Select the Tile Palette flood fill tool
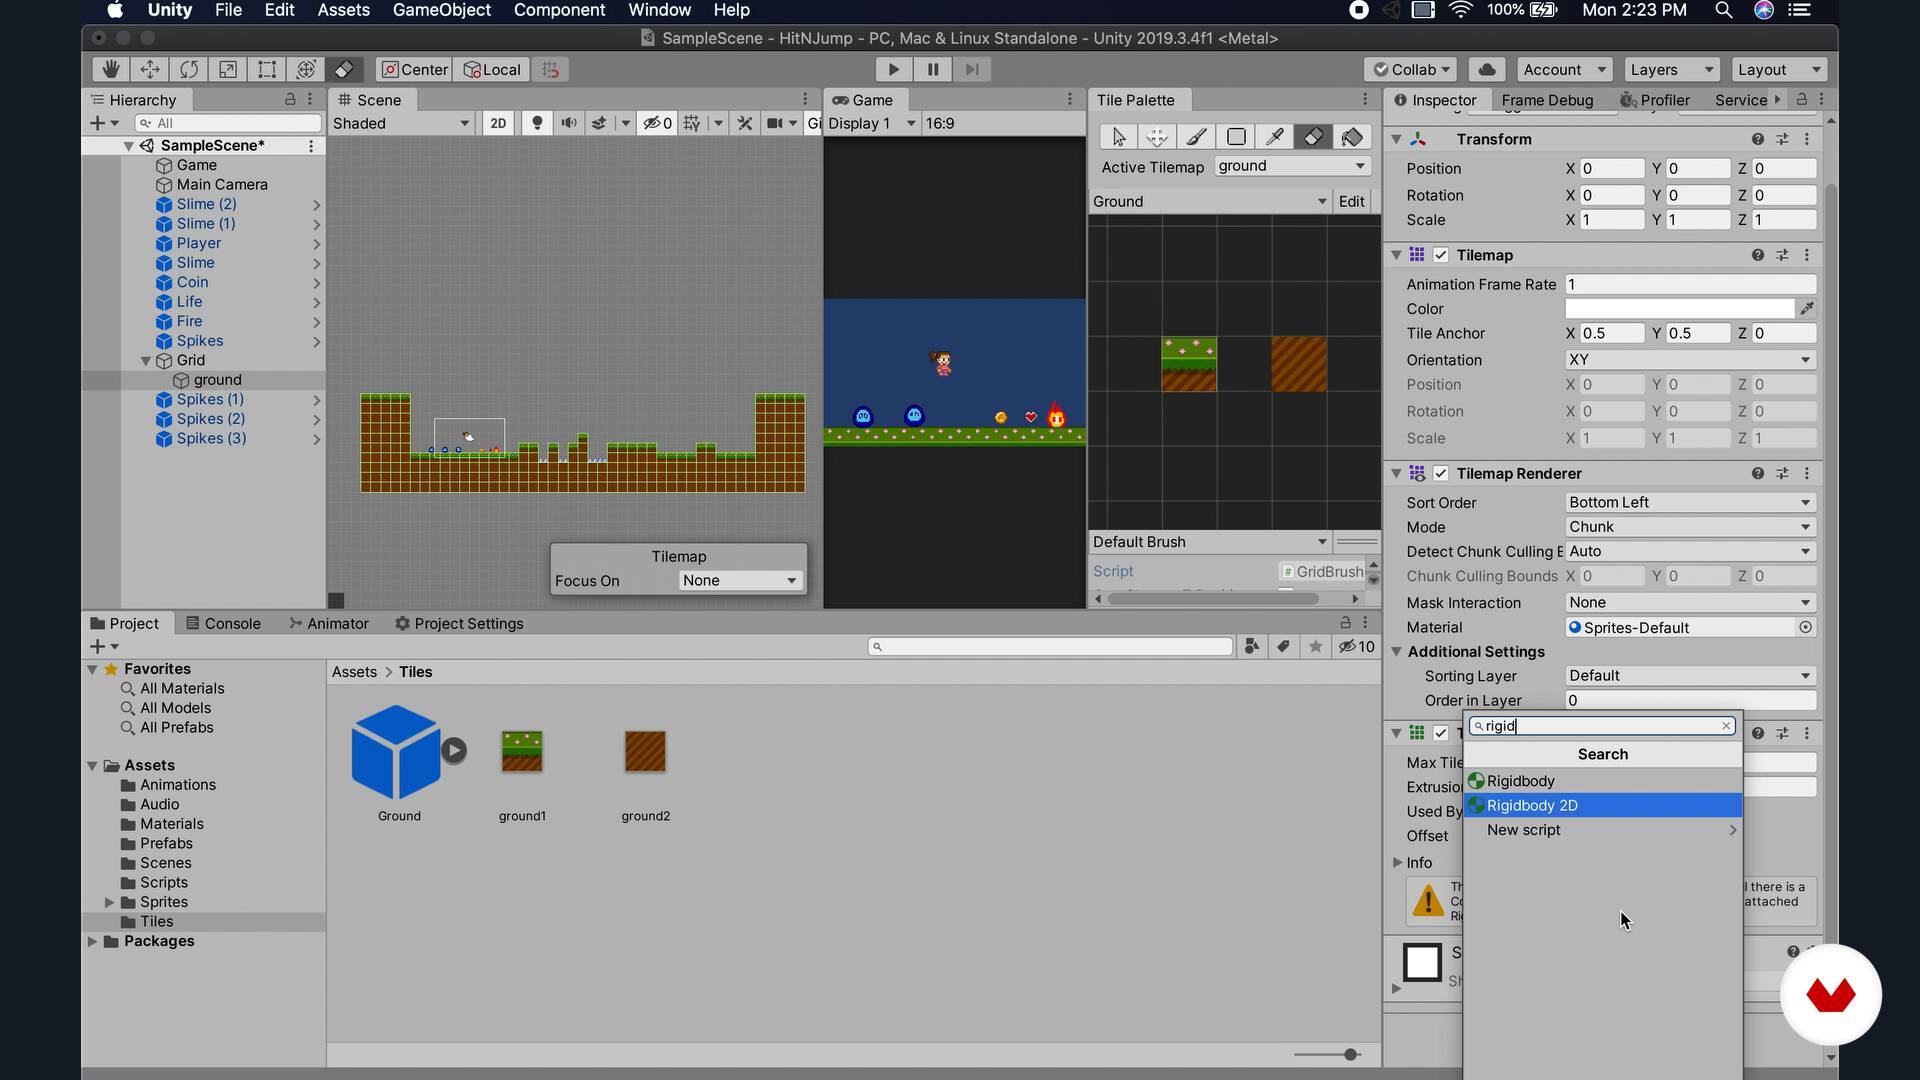Image resolution: width=1920 pixels, height=1080 pixels. pos(1352,137)
